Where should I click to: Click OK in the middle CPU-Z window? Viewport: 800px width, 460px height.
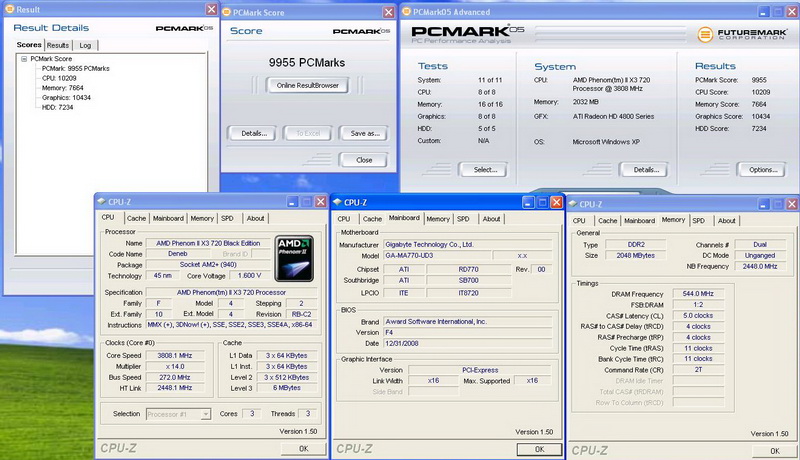point(539,449)
